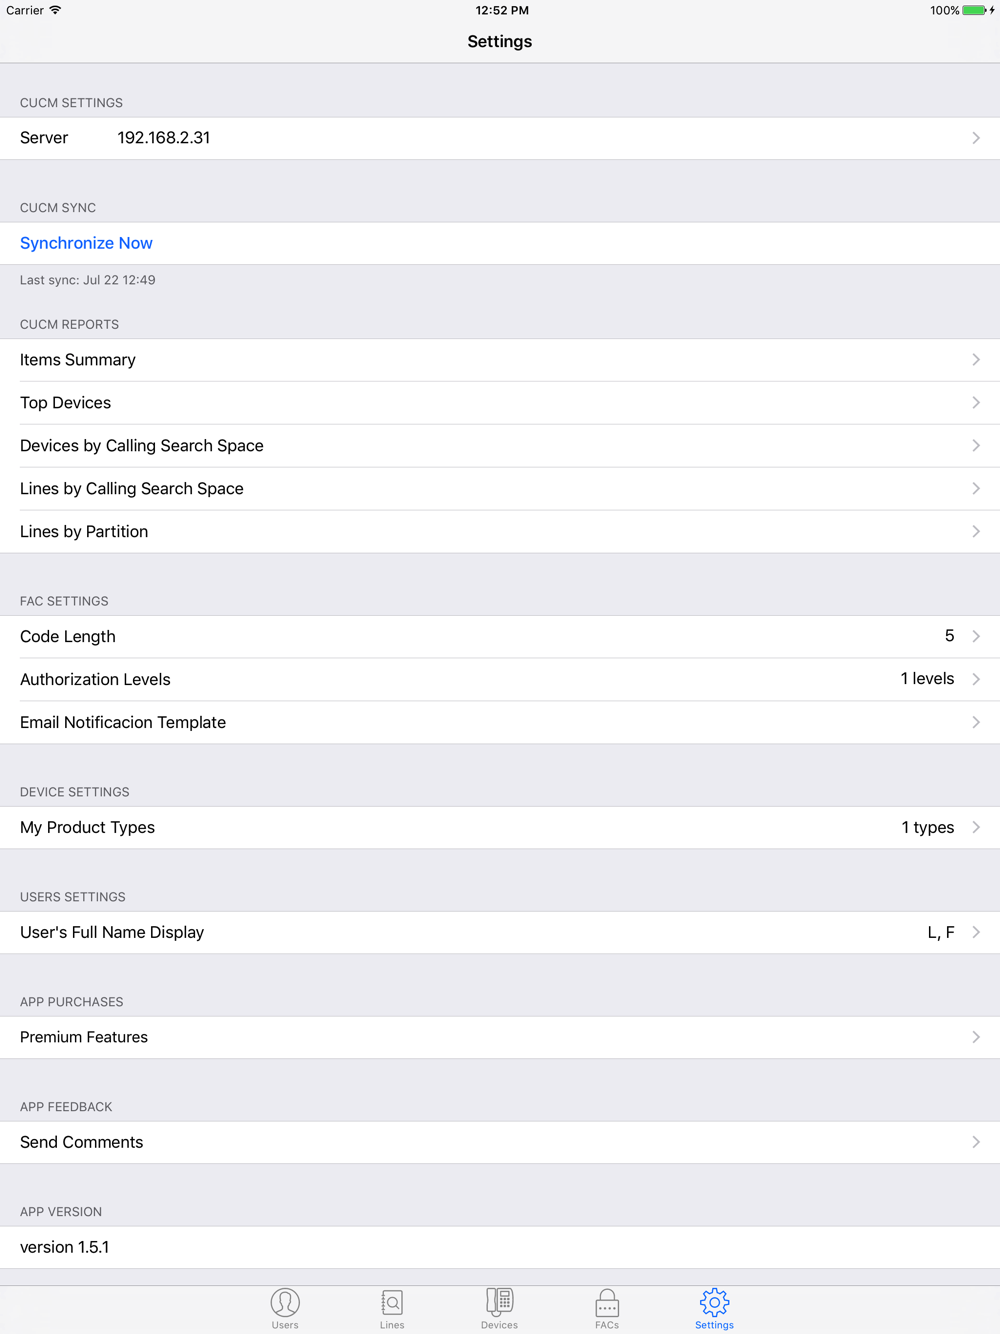Open Premium Features purchases
The height and width of the screenshot is (1334, 1000).
(x=500, y=1038)
